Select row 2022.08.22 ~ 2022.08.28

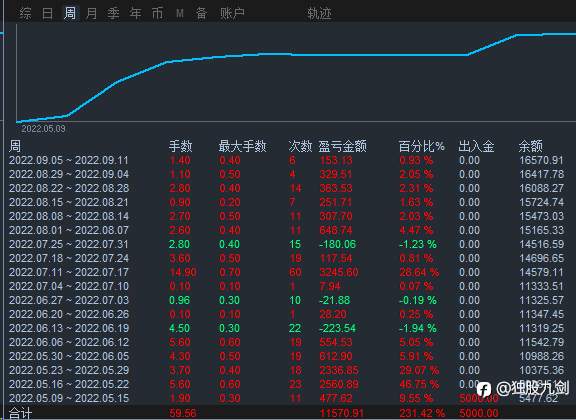point(287,188)
